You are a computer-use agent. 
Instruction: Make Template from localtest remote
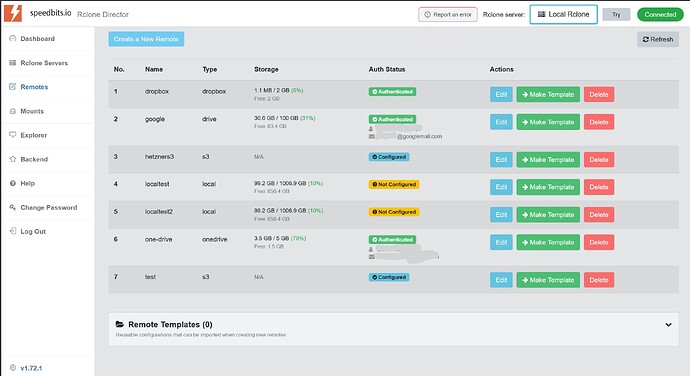point(548,187)
